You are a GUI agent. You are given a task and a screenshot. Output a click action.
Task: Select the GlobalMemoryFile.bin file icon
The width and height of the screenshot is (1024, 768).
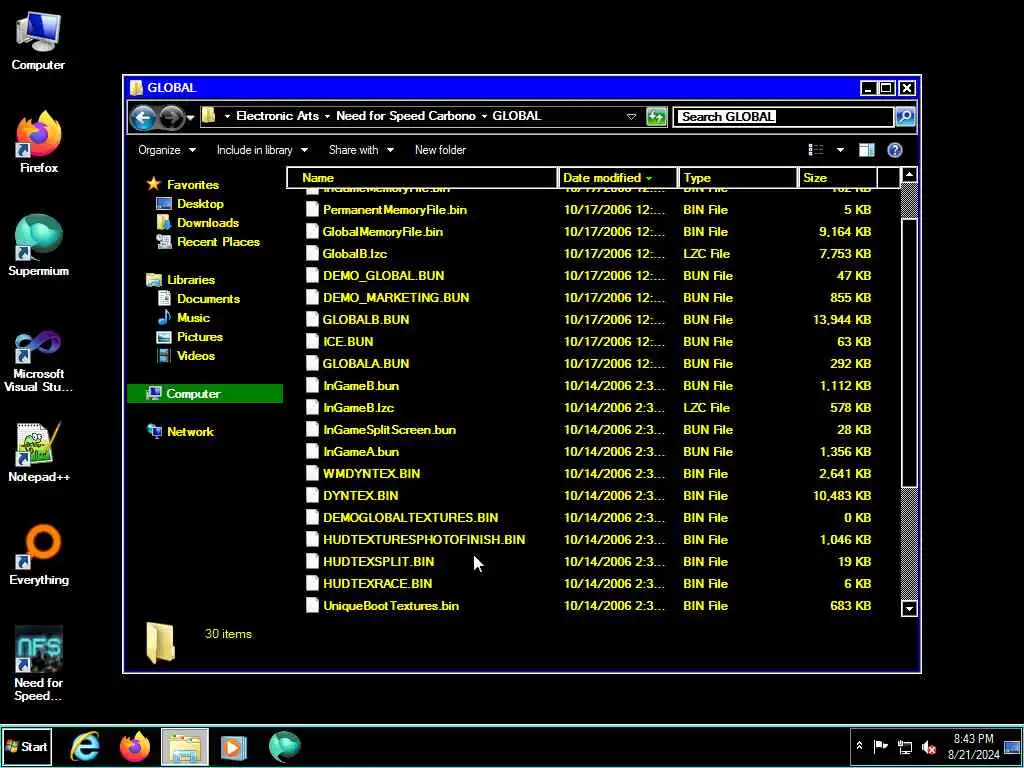pyautogui.click(x=312, y=232)
